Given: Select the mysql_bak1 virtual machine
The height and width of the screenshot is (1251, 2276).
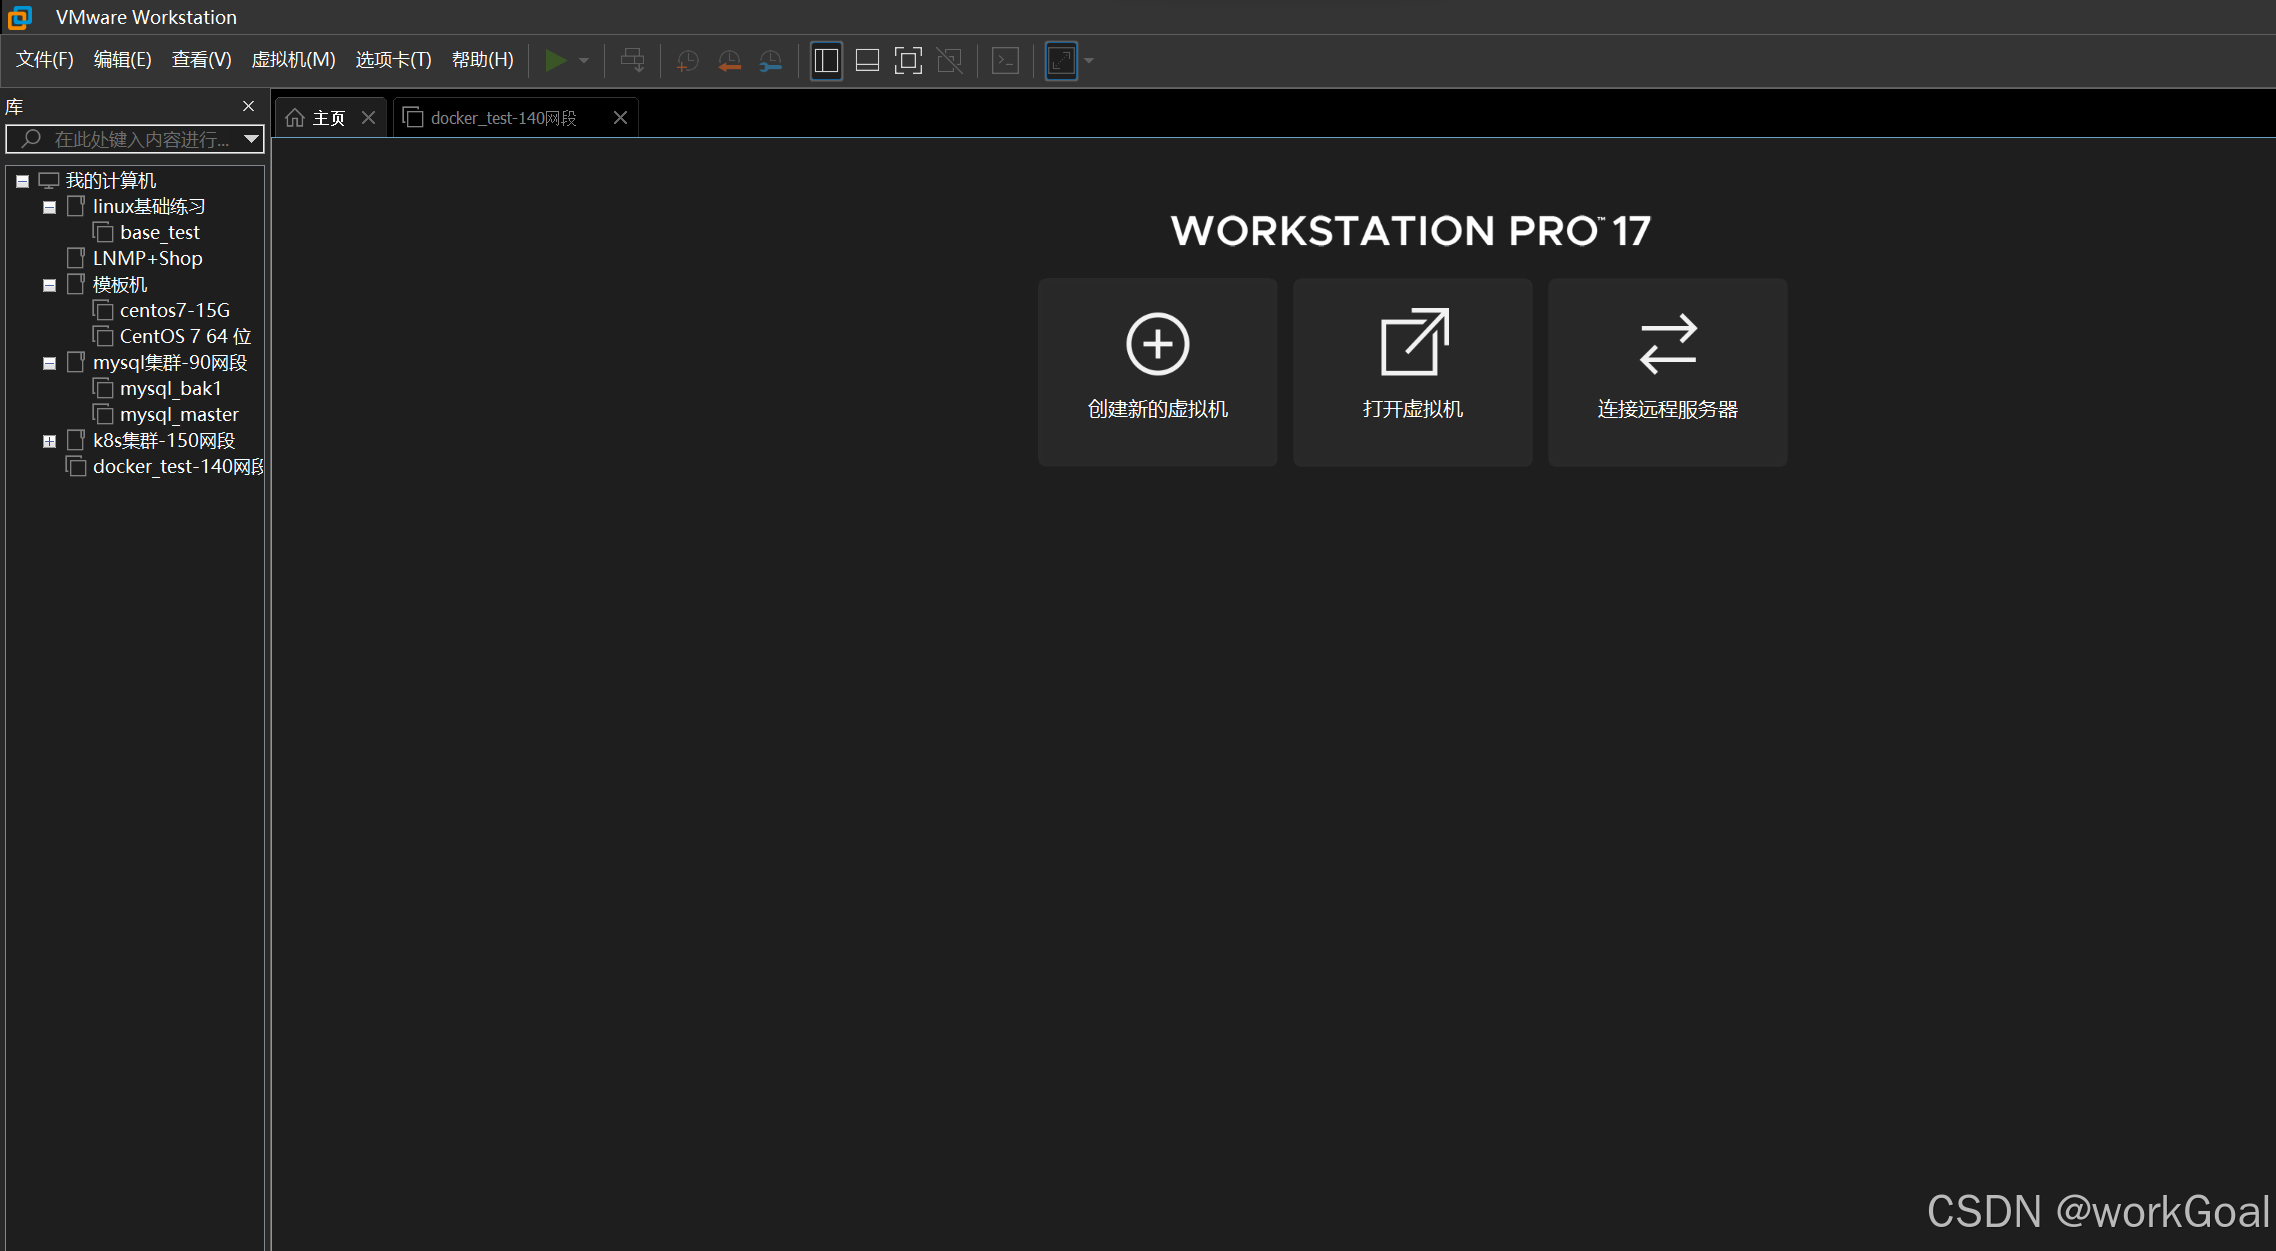Looking at the screenshot, I should pos(171,388).
